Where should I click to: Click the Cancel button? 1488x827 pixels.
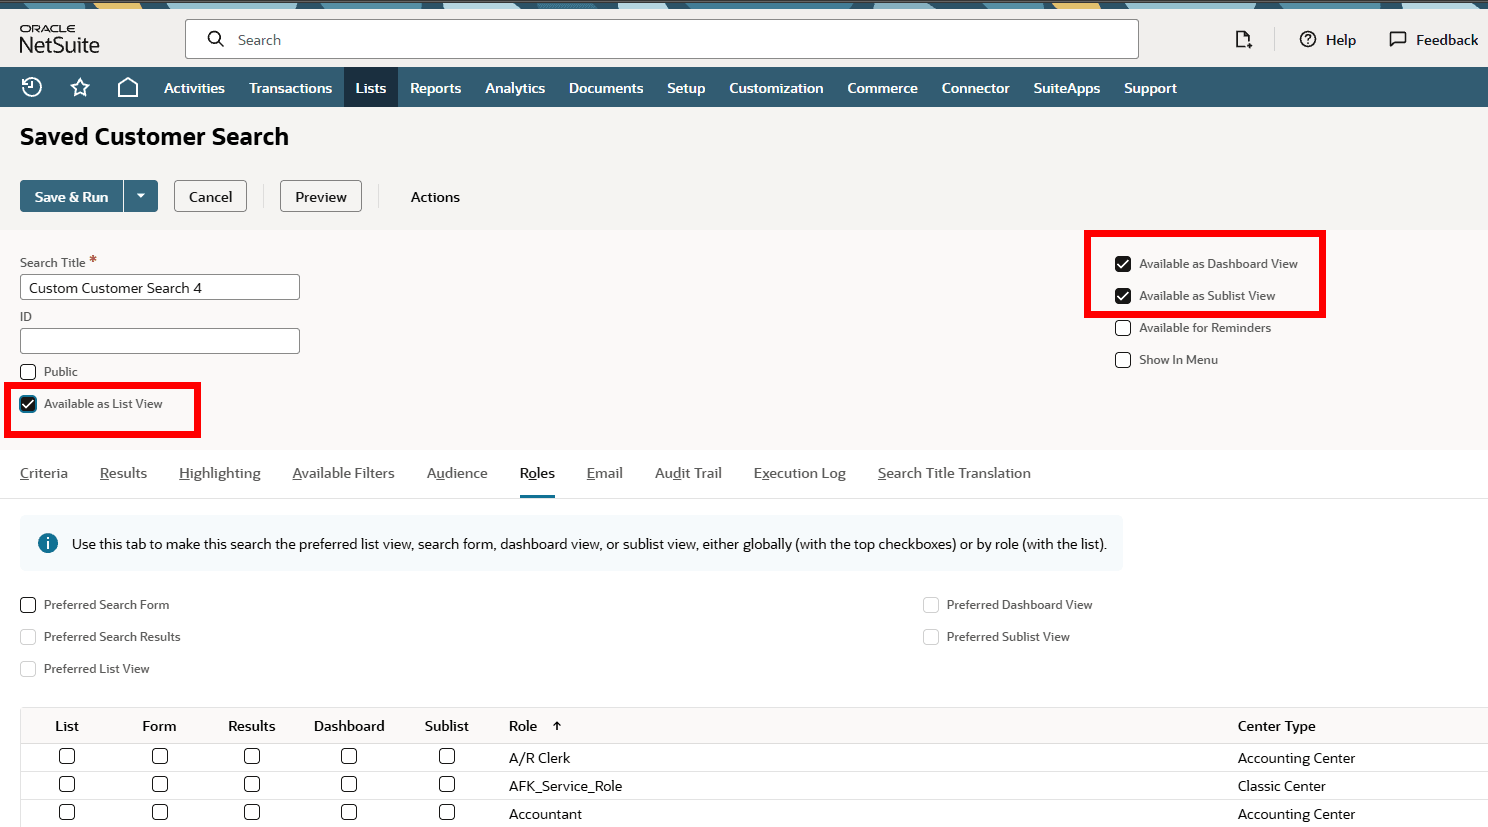[210, 196]
